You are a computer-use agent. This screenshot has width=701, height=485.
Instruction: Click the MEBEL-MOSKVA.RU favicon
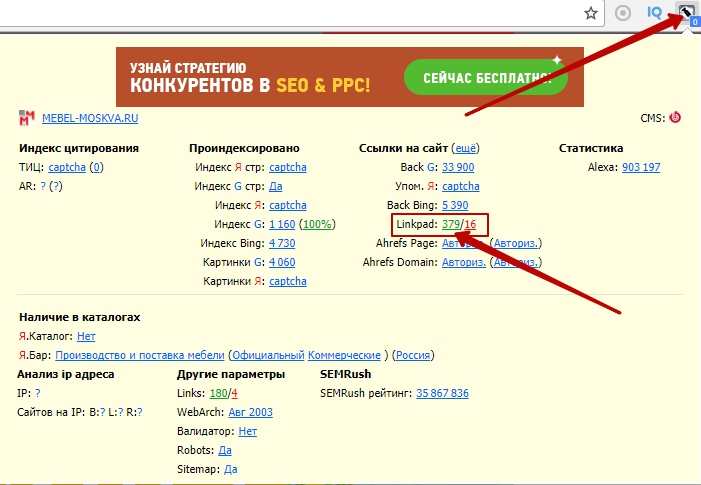(x=27, y=118)
